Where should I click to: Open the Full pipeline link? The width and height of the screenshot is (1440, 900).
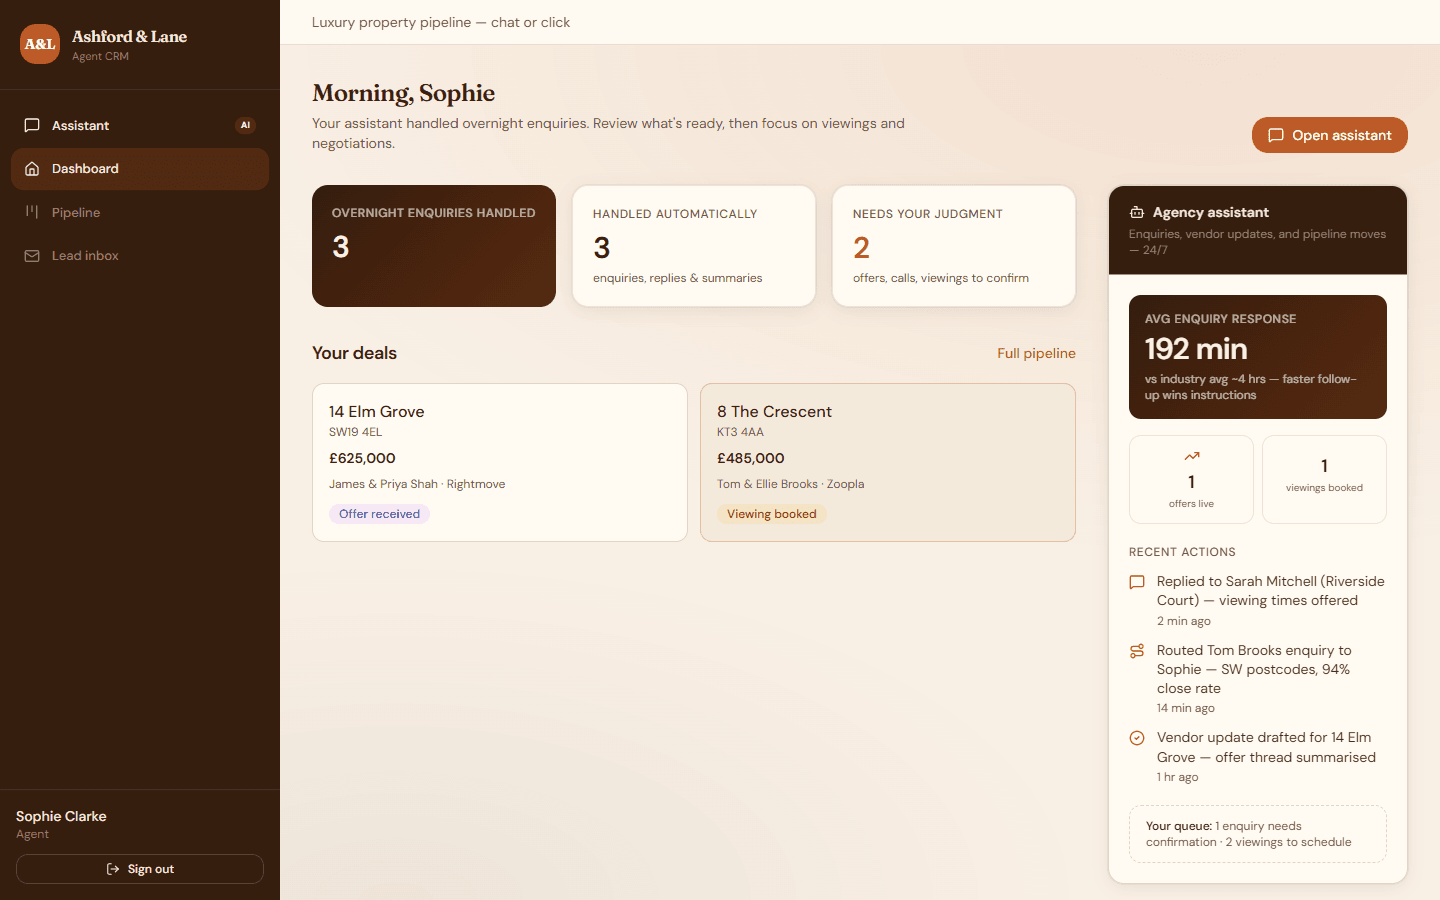pyautogui.click(x=1036, y=353)
